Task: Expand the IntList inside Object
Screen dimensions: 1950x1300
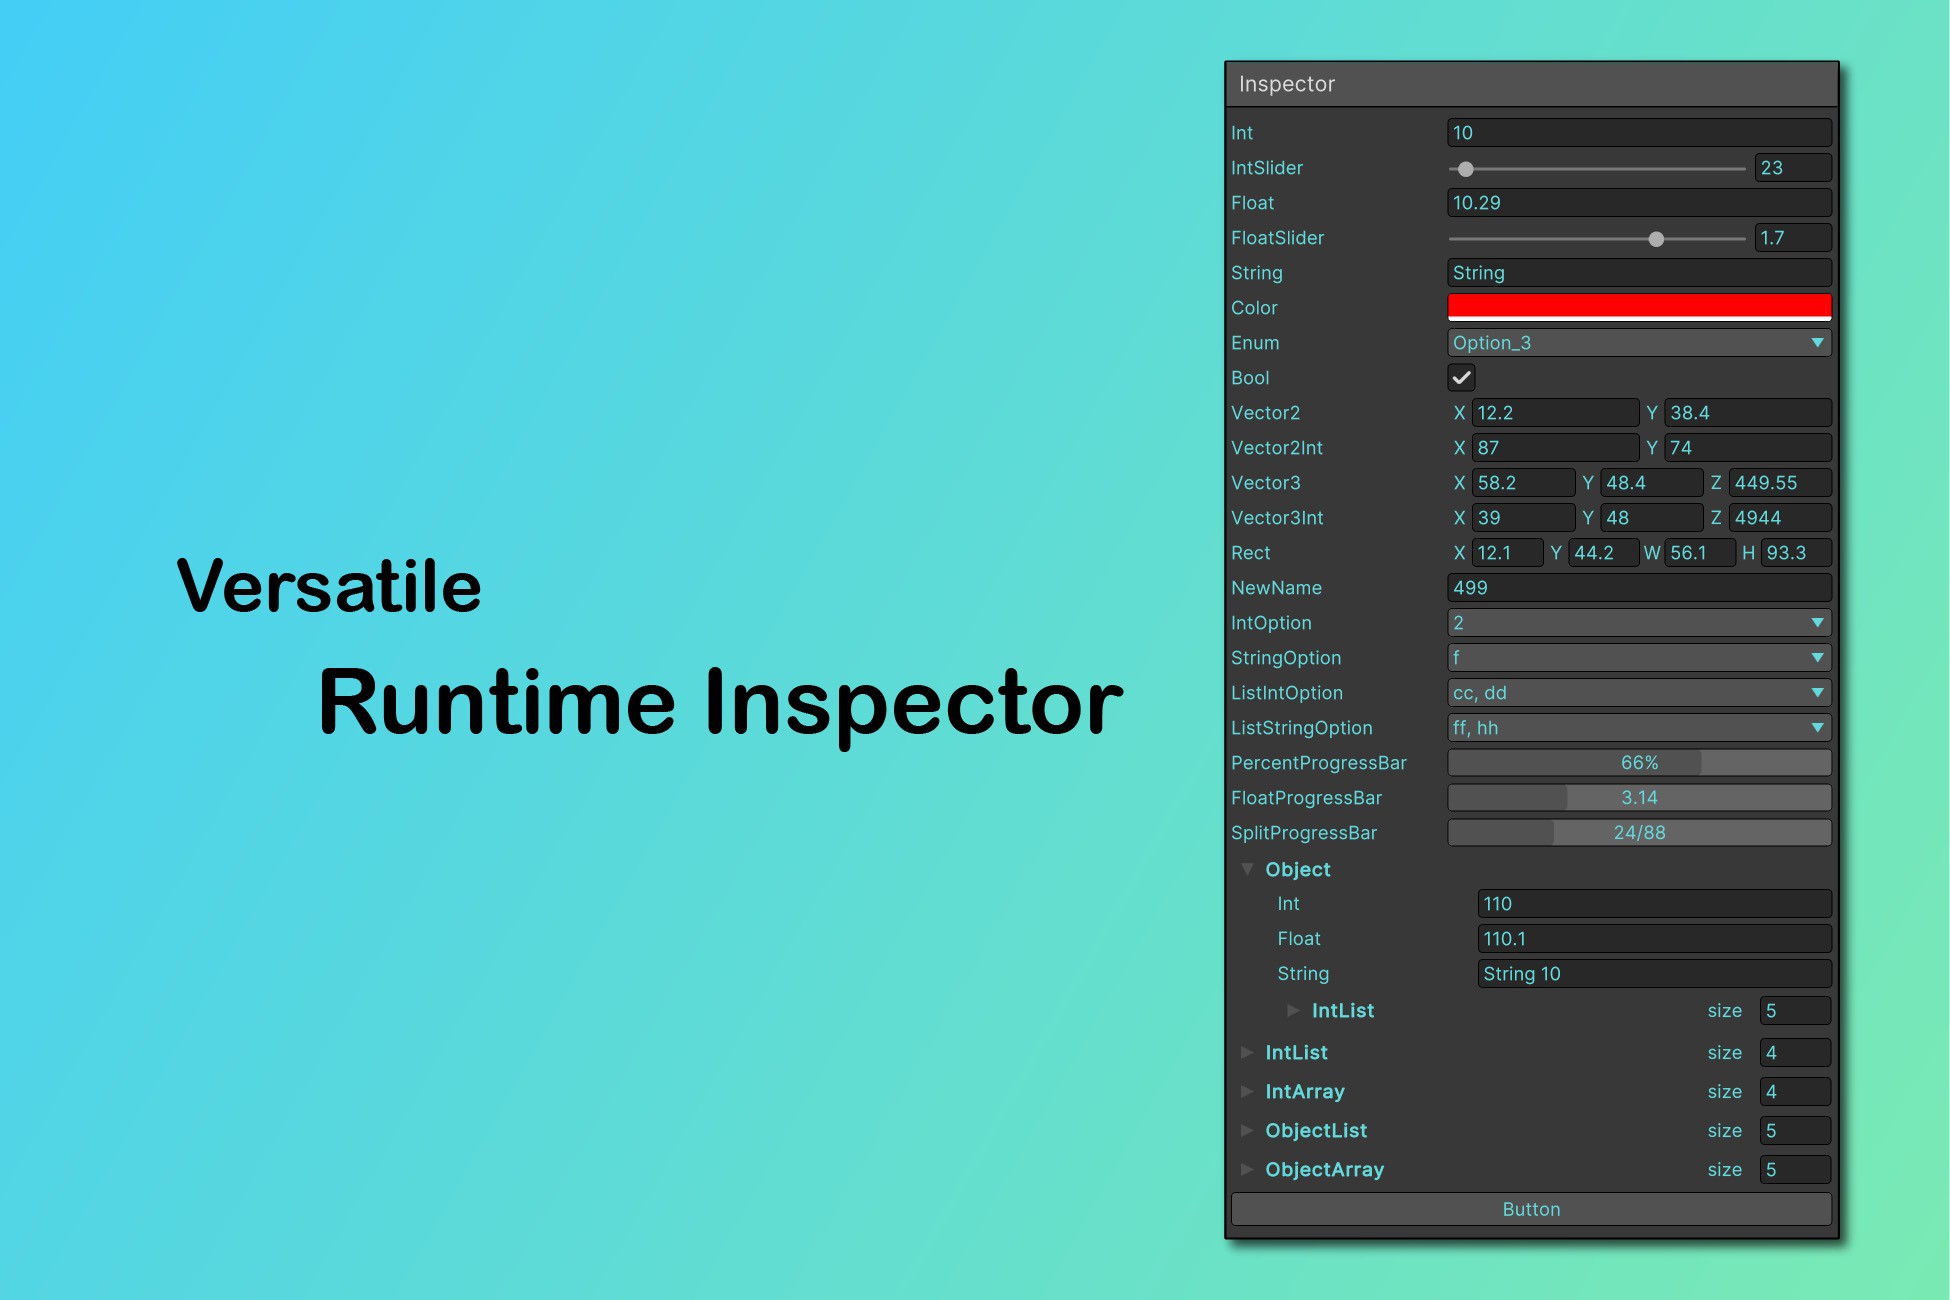Action: pos(1294,1010)
